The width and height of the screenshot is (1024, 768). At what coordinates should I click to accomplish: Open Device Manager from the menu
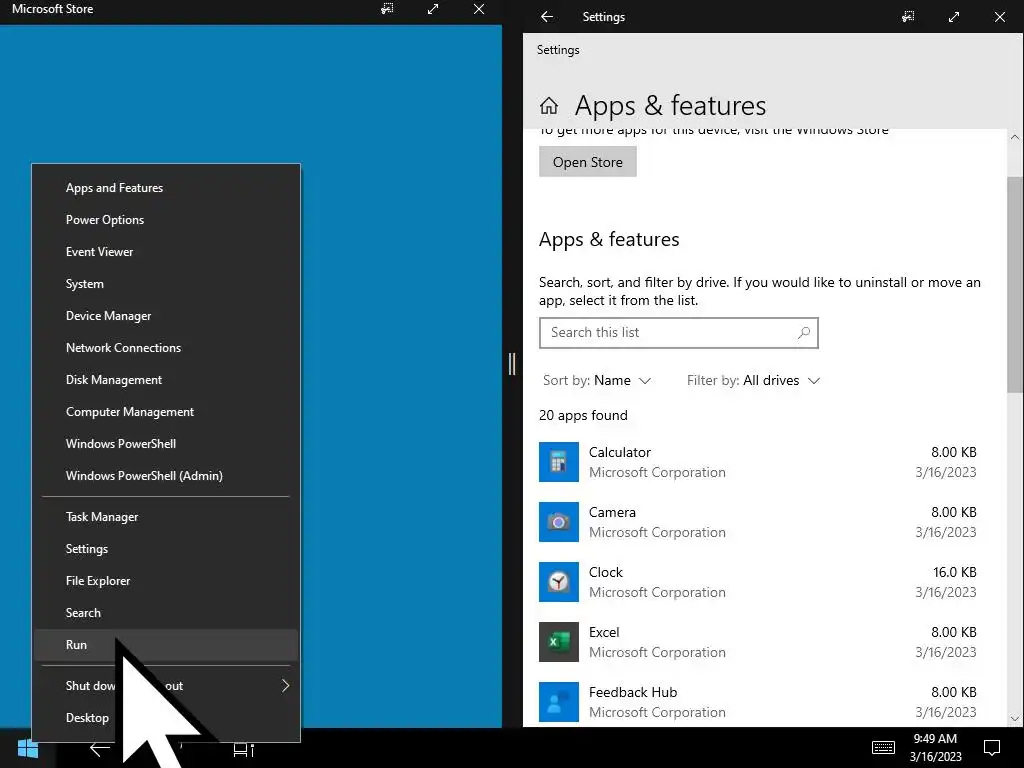click(x=167, y=316)
